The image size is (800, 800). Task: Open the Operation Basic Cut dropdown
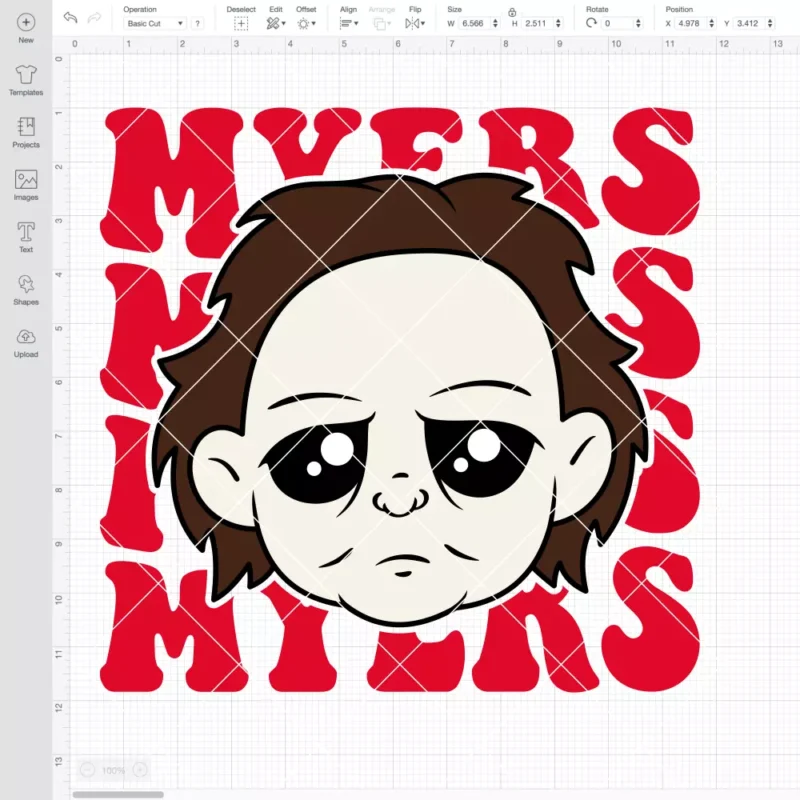click(x=155, y=23)
